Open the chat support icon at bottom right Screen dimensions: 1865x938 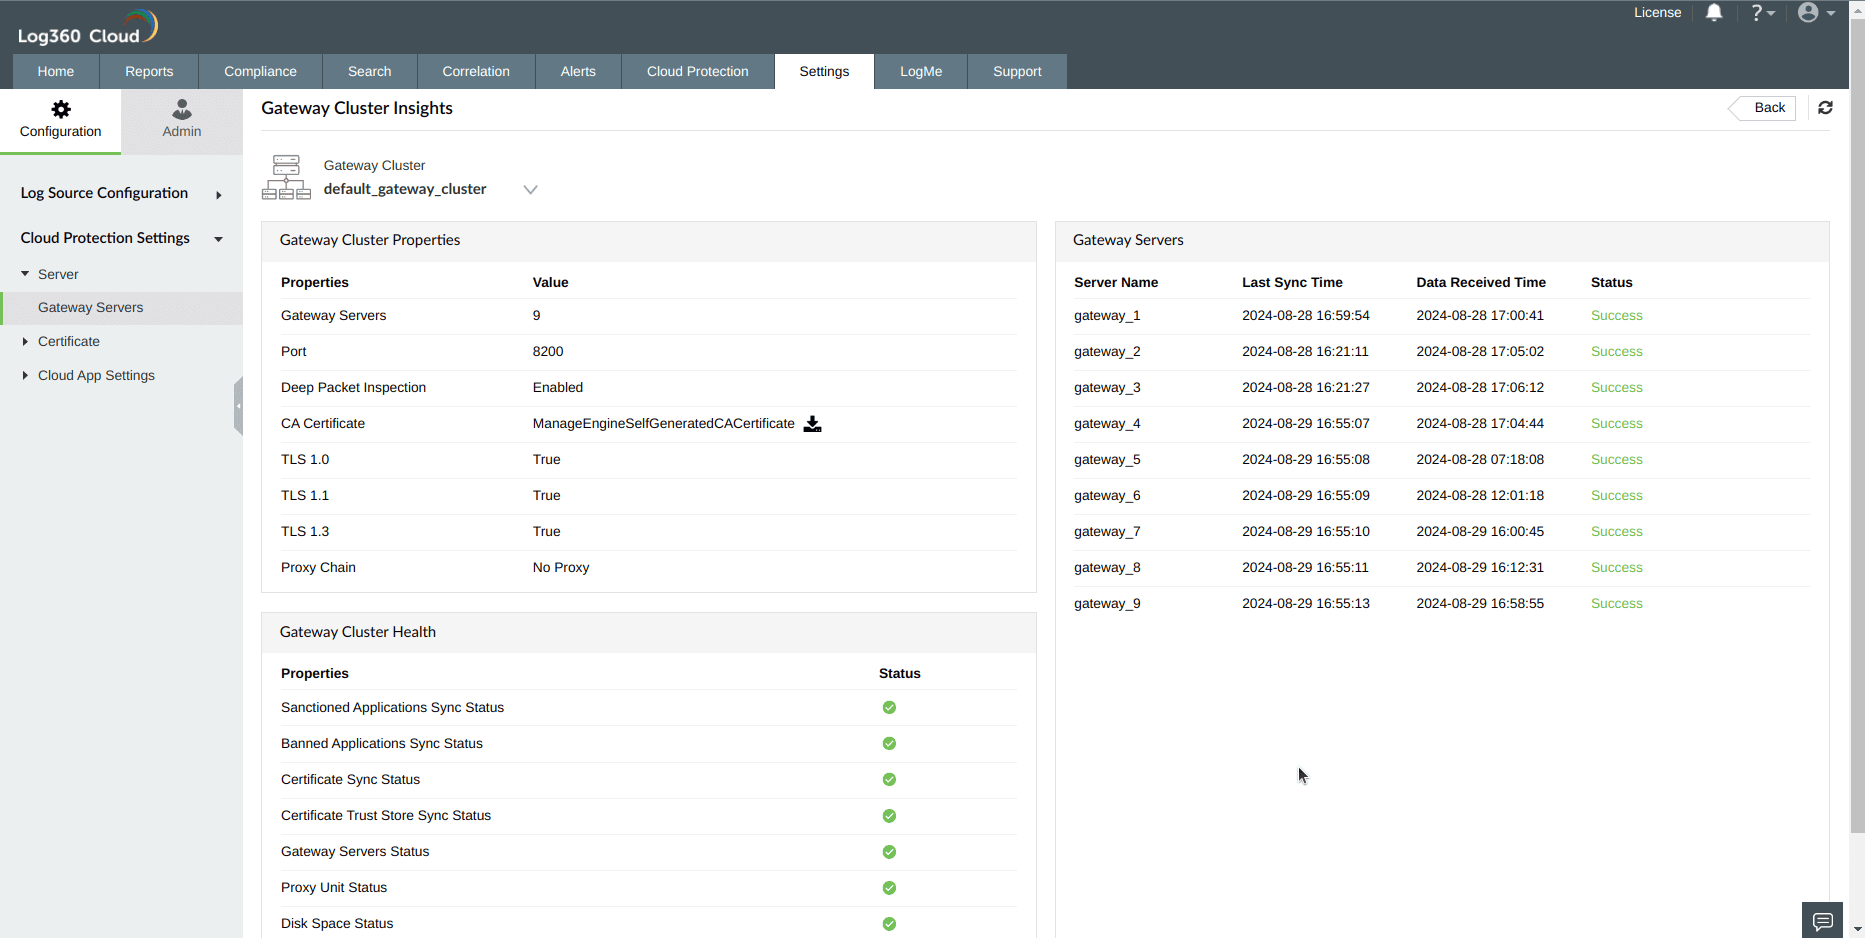point(1822,921)
